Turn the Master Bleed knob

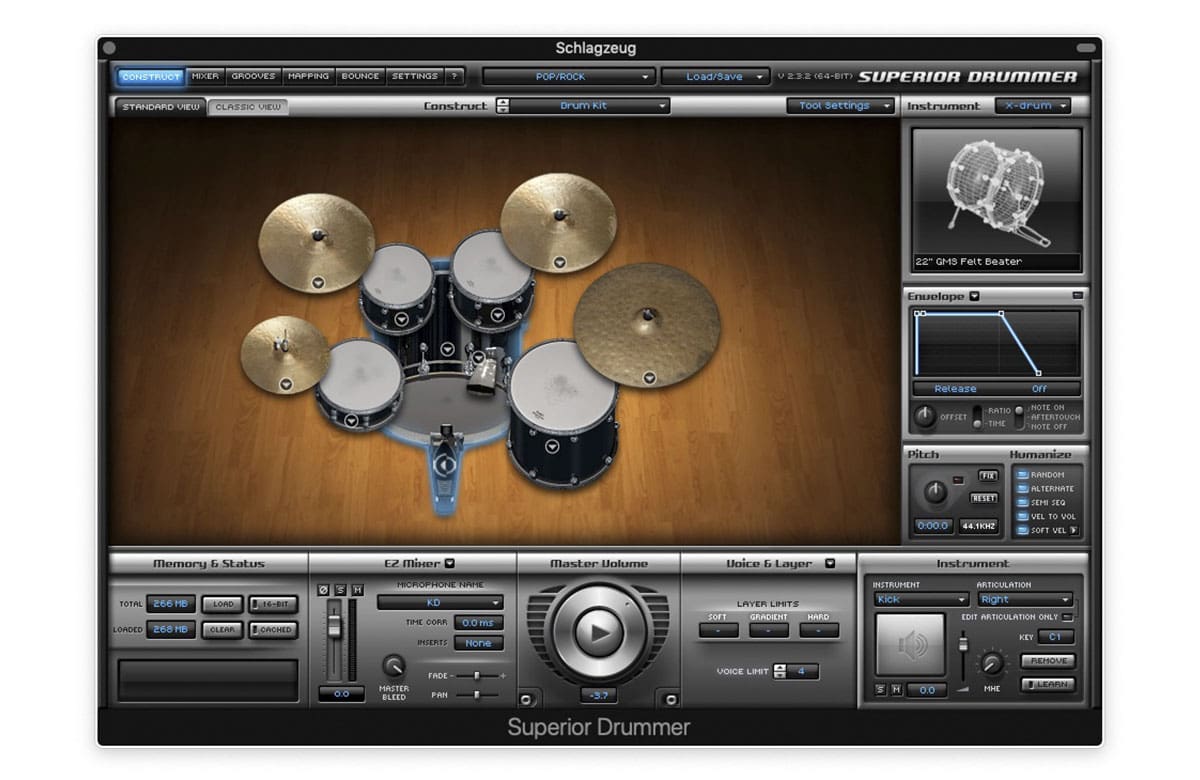(394, 666)
